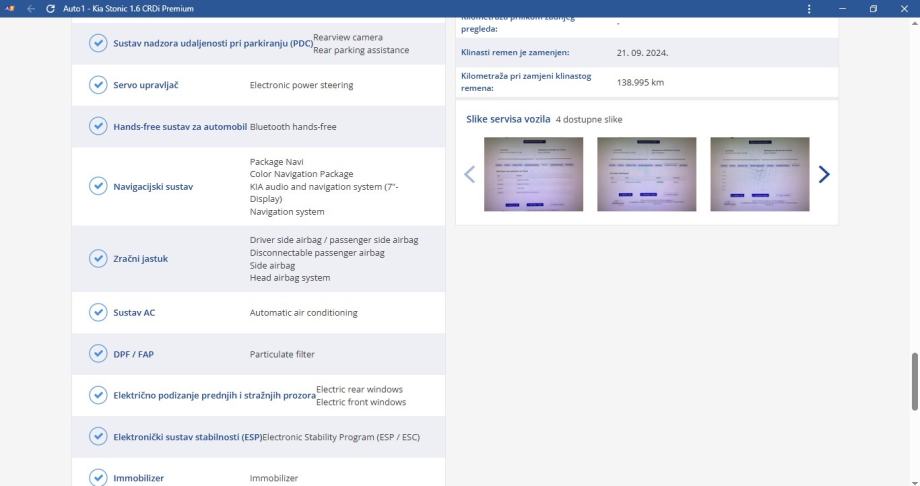Open second service document thumbnail
This screenshot has height=486, width=920.
647,174
